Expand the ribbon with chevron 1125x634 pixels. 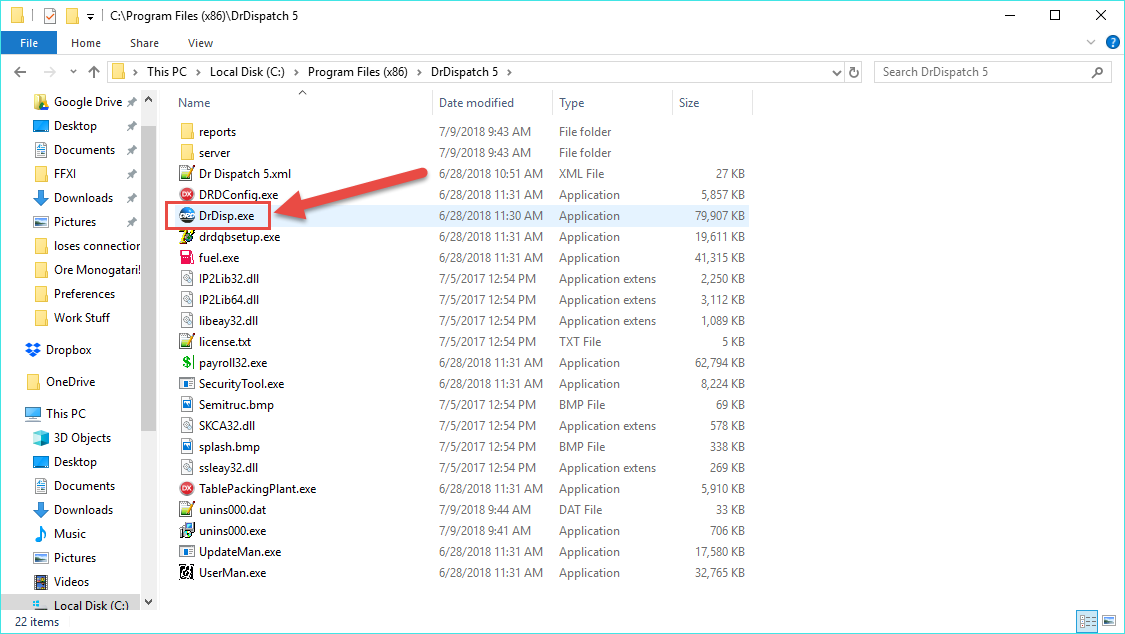(1091, 42)
